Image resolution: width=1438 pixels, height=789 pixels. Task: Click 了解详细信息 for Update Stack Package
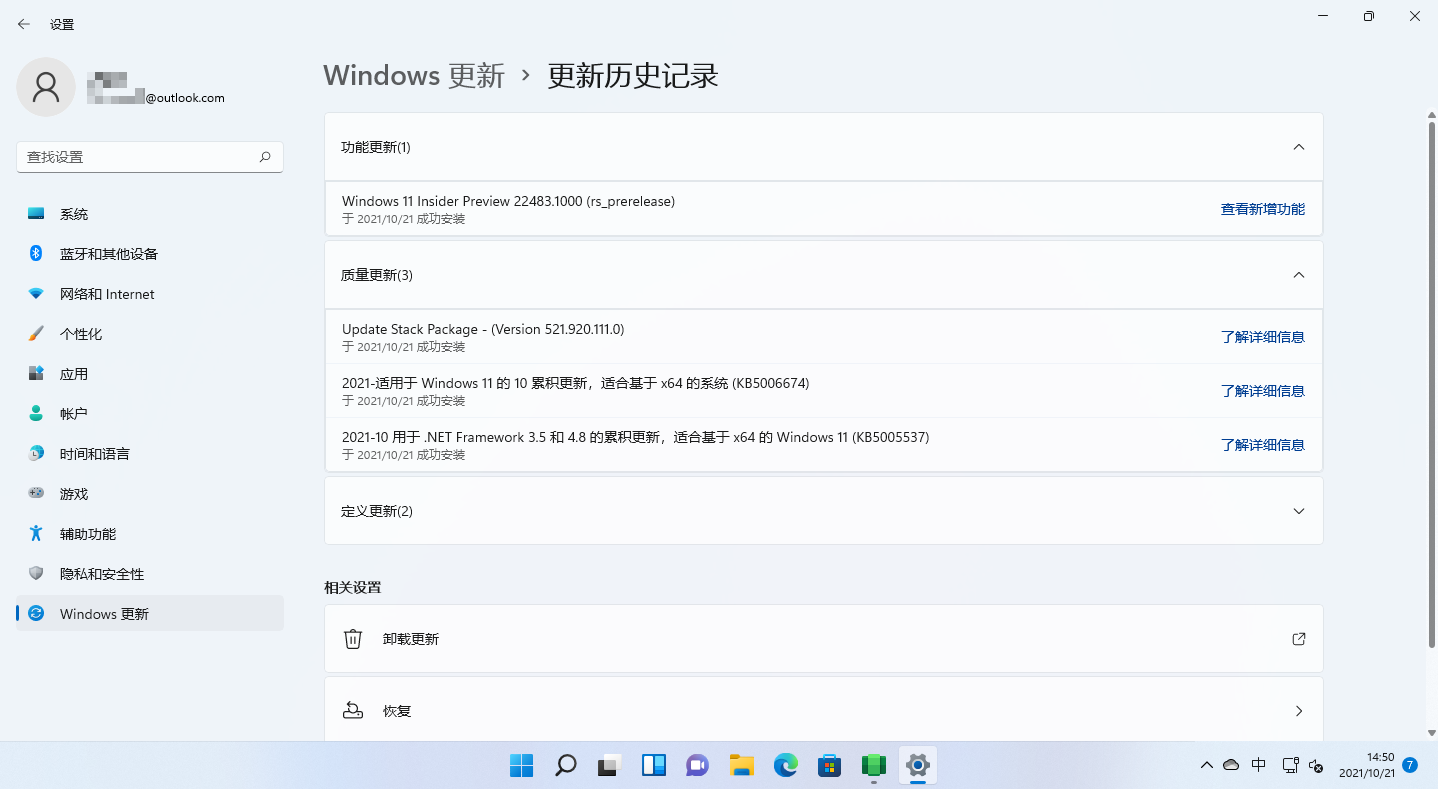[x=1262, y=337]
